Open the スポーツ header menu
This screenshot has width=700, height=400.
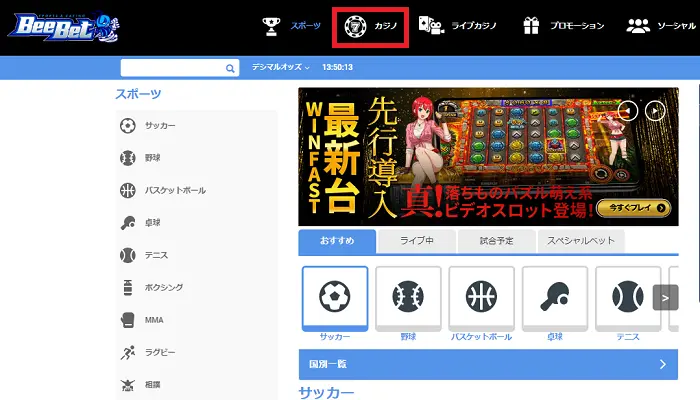point(305,26)
